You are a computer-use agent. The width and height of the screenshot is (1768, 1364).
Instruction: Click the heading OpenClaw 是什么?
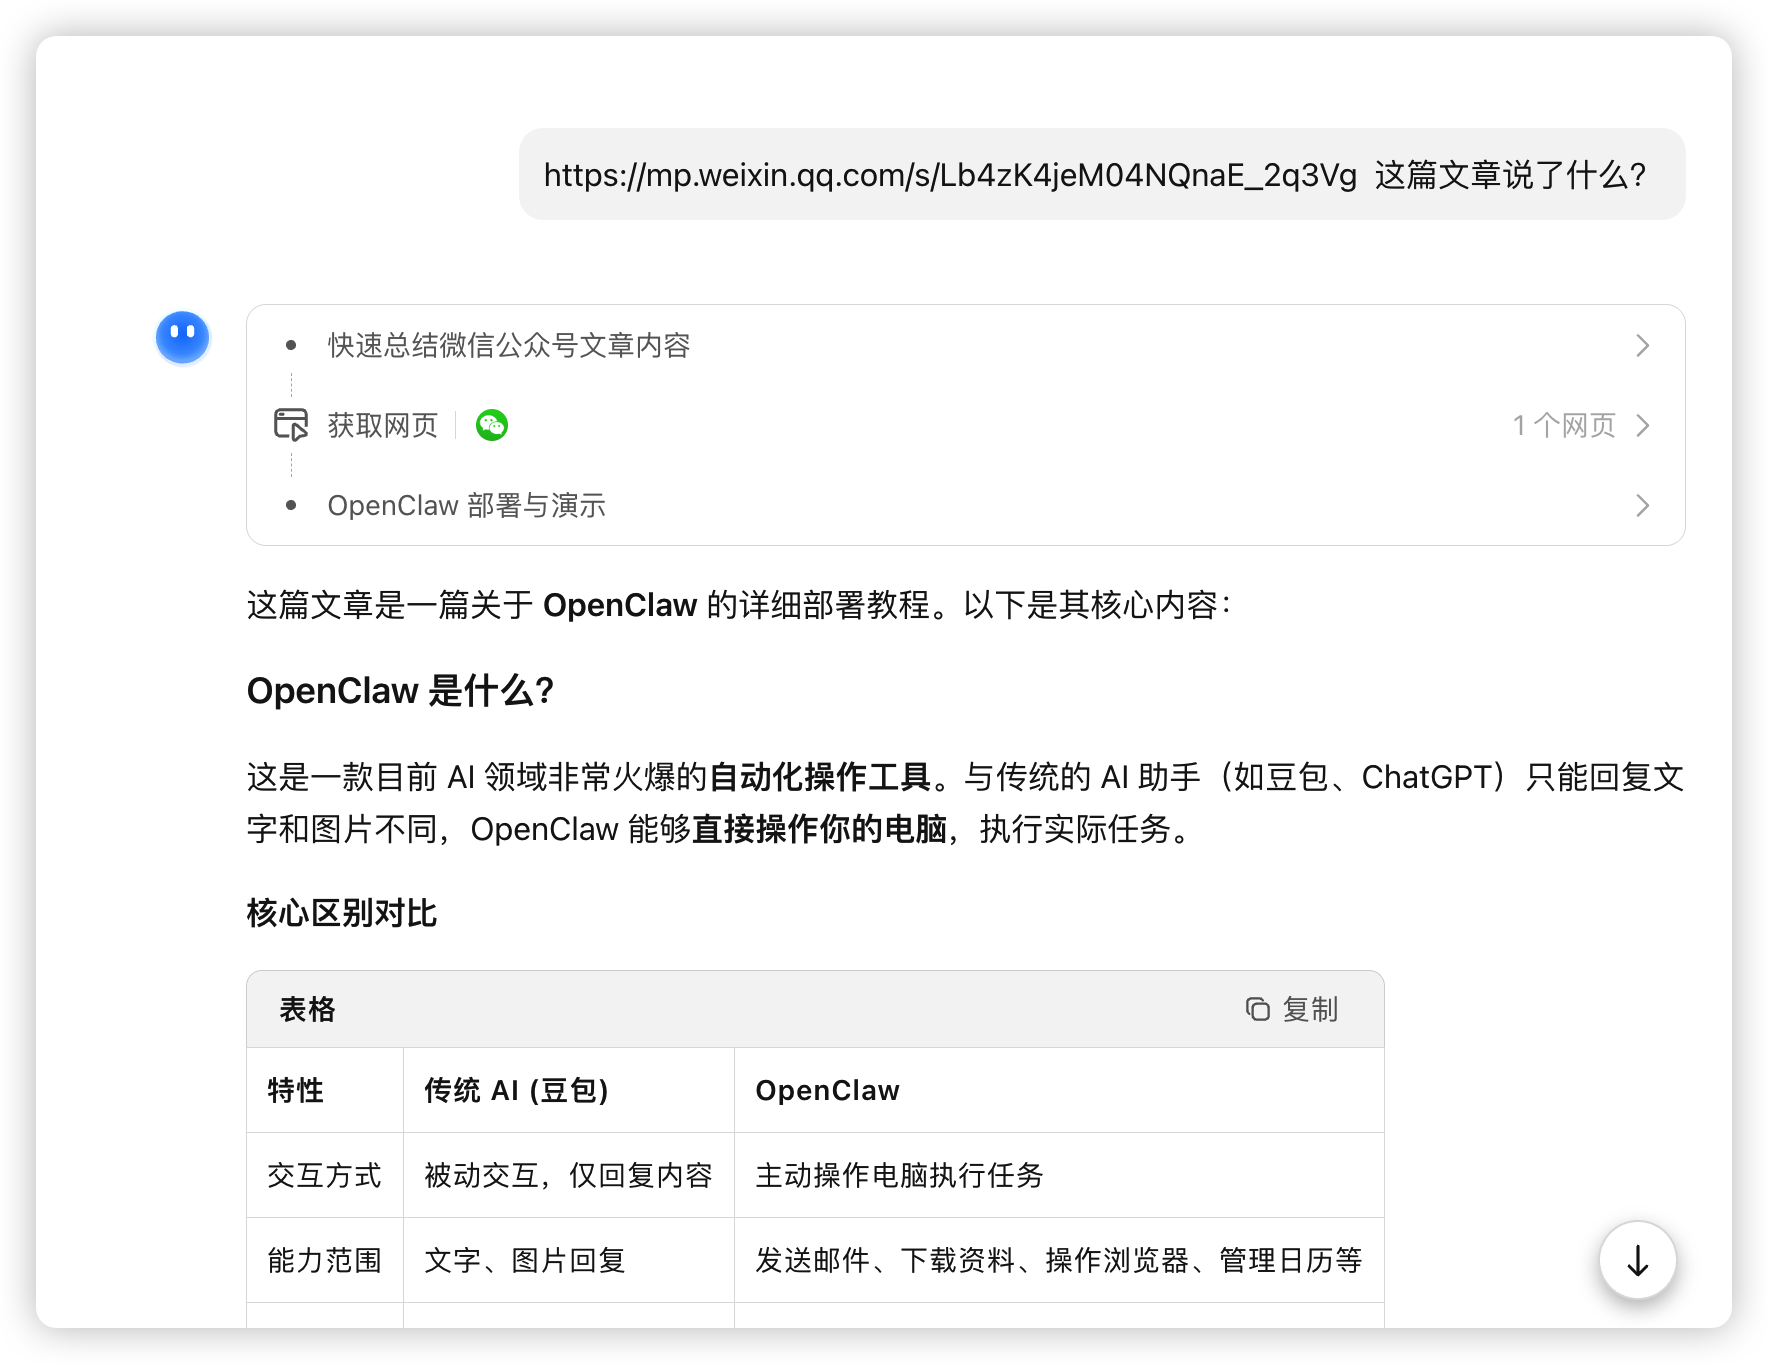tap(400, 690)
